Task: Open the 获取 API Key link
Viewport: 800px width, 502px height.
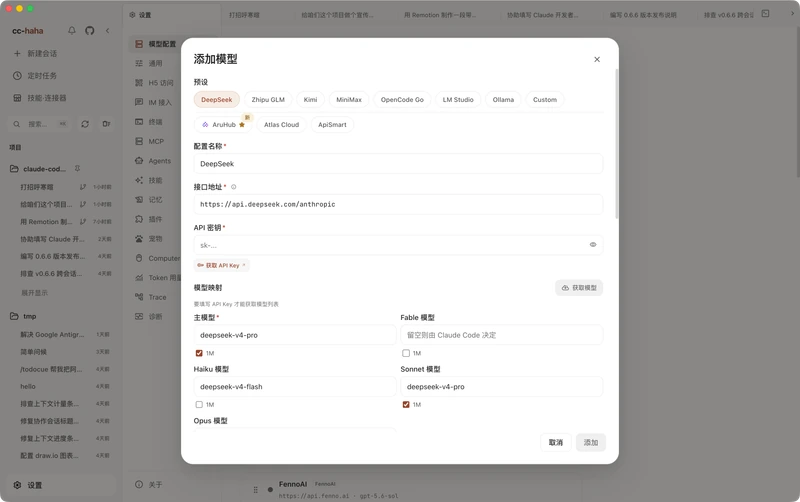Action: coord(222,265)
